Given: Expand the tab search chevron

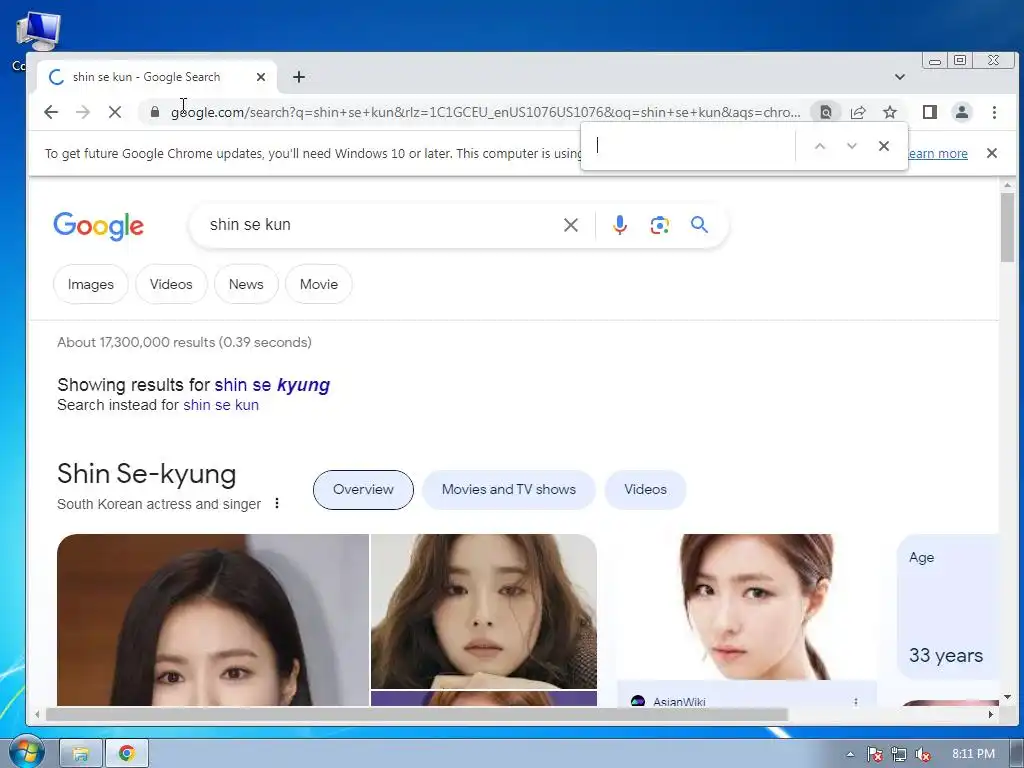Looking at the screenshot, I should coord(899,77).
